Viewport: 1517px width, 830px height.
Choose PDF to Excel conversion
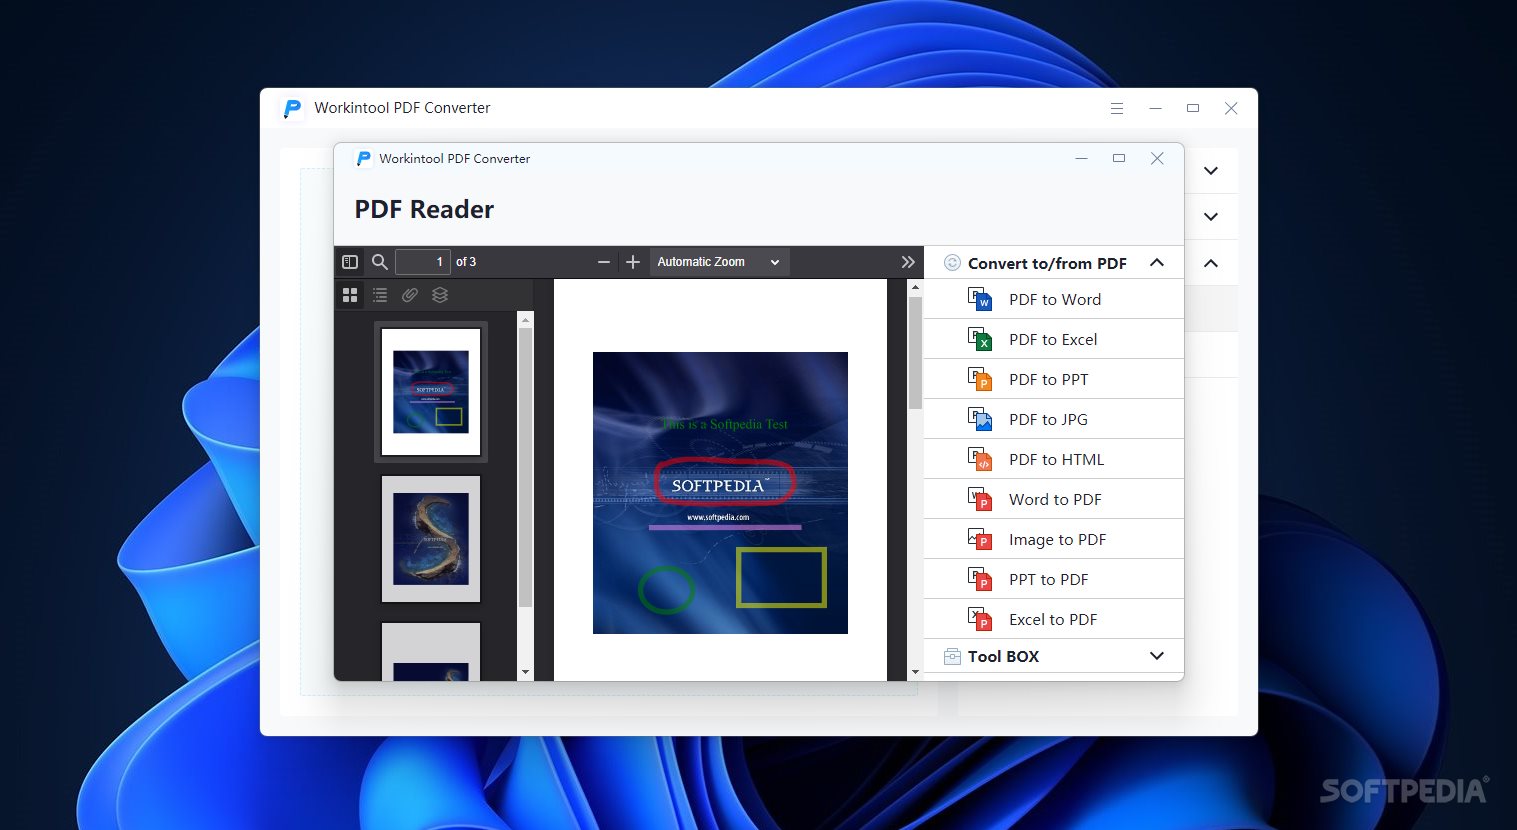tap(1054, 339)
